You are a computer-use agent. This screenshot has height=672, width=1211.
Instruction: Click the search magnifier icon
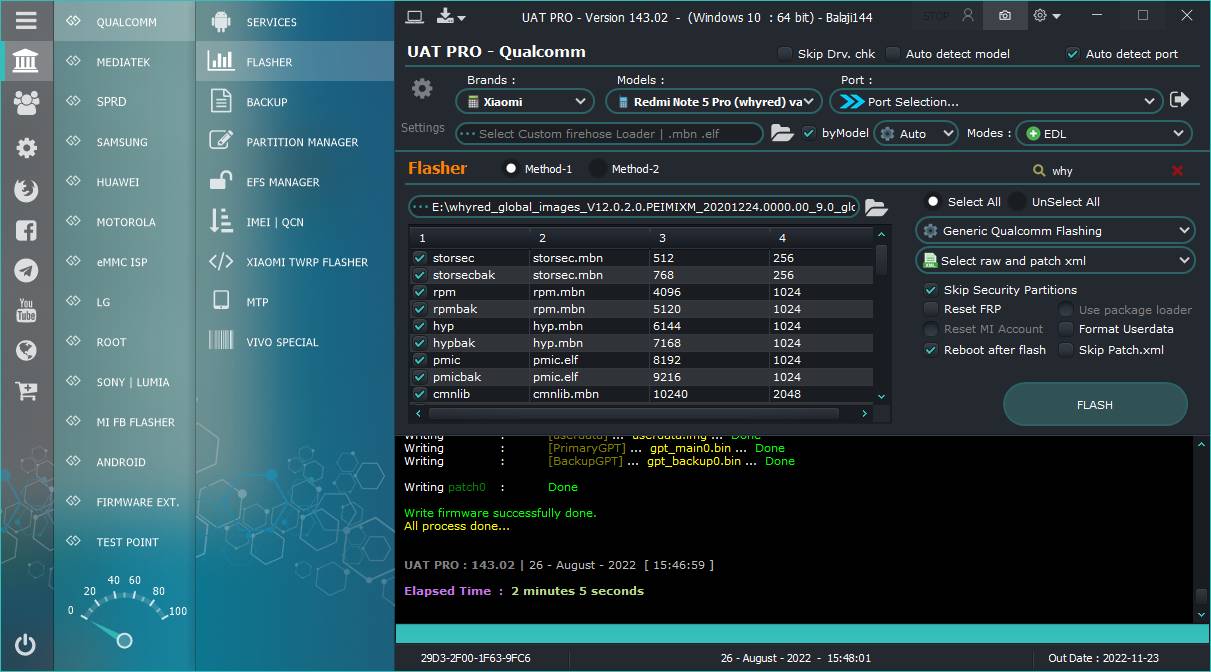(1039, 171)
